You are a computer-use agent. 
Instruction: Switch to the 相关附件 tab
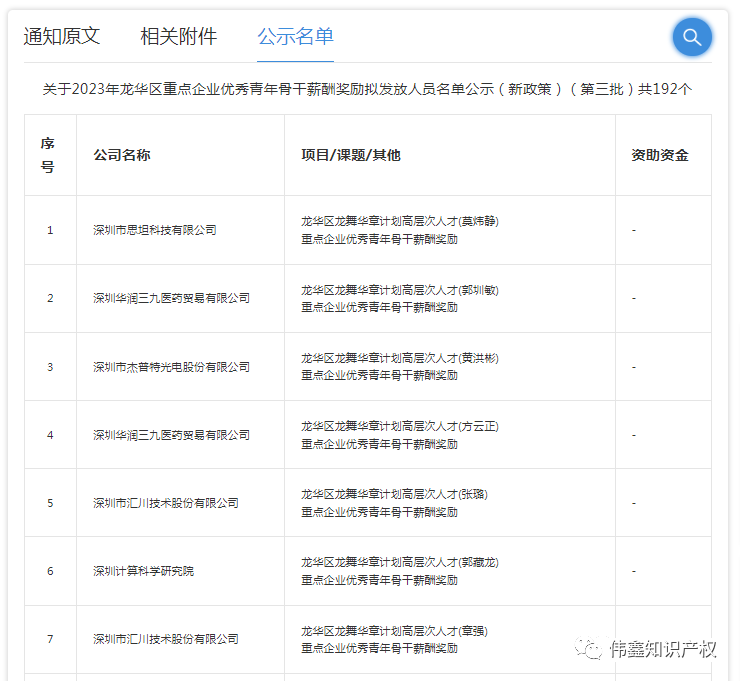[x=178, y=37]
